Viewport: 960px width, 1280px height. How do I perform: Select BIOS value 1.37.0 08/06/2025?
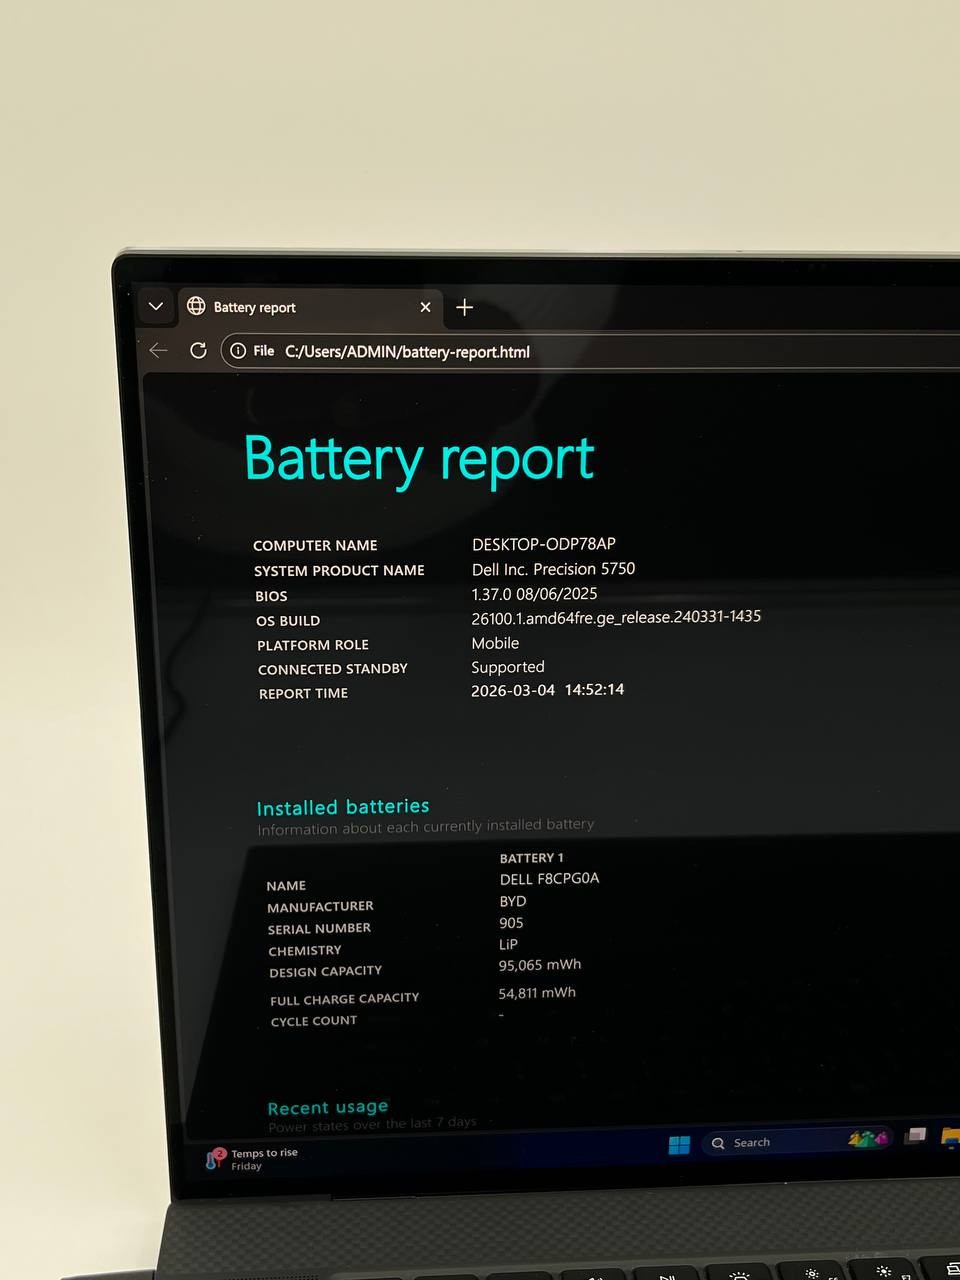pos(535,594)
